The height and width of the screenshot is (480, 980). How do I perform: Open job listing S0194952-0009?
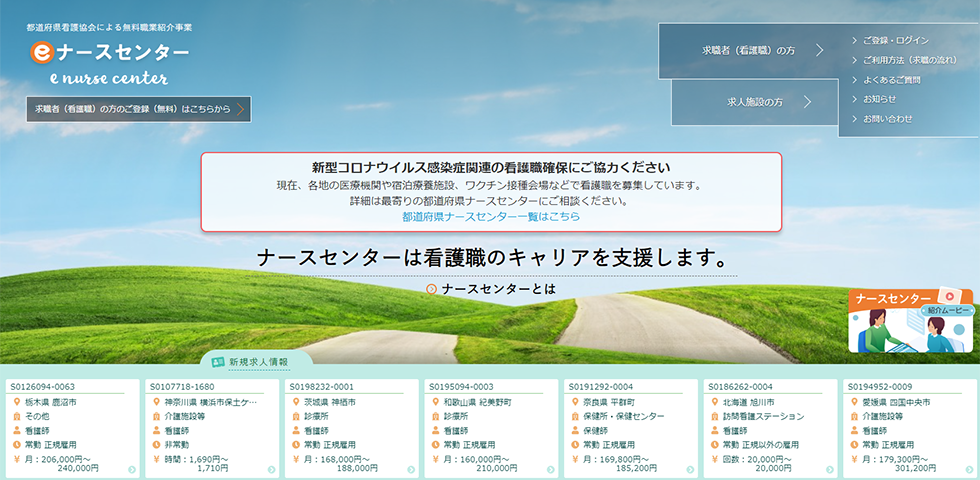coord(909,429)
